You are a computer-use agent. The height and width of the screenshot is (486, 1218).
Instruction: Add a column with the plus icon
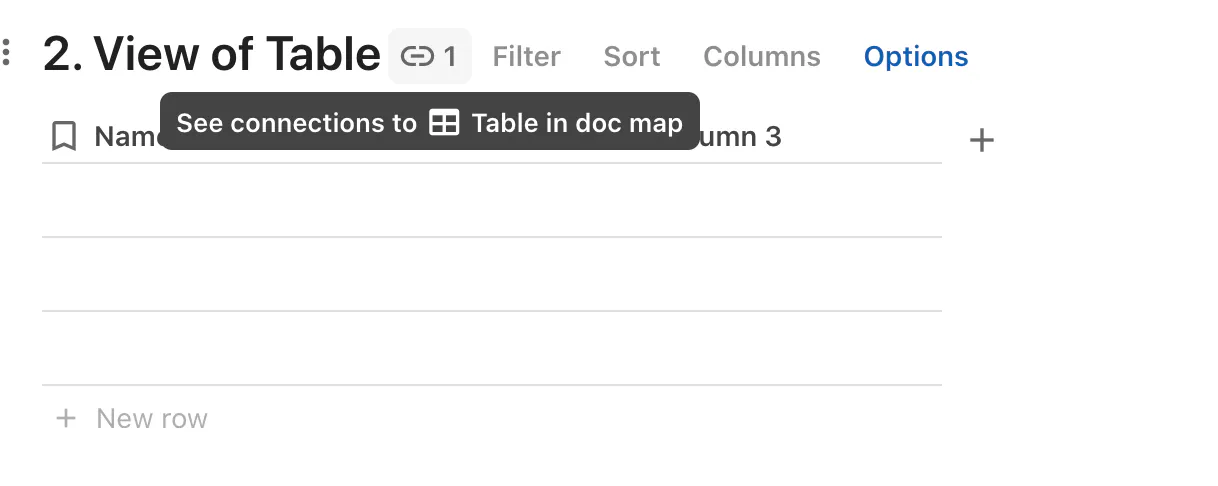tap(982, 141)
